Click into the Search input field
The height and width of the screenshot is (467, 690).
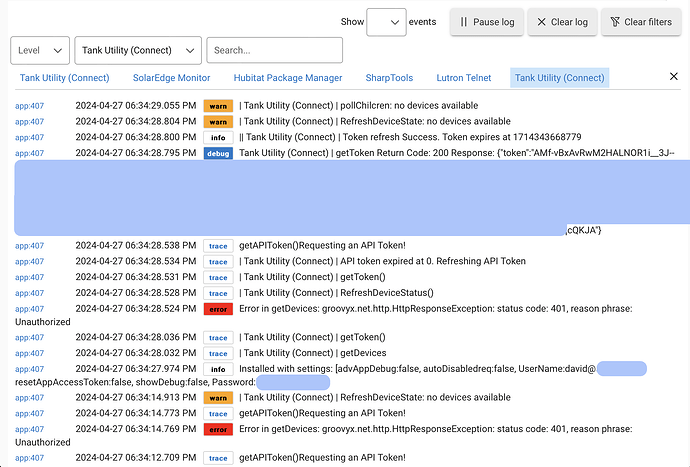pos(275,50)
